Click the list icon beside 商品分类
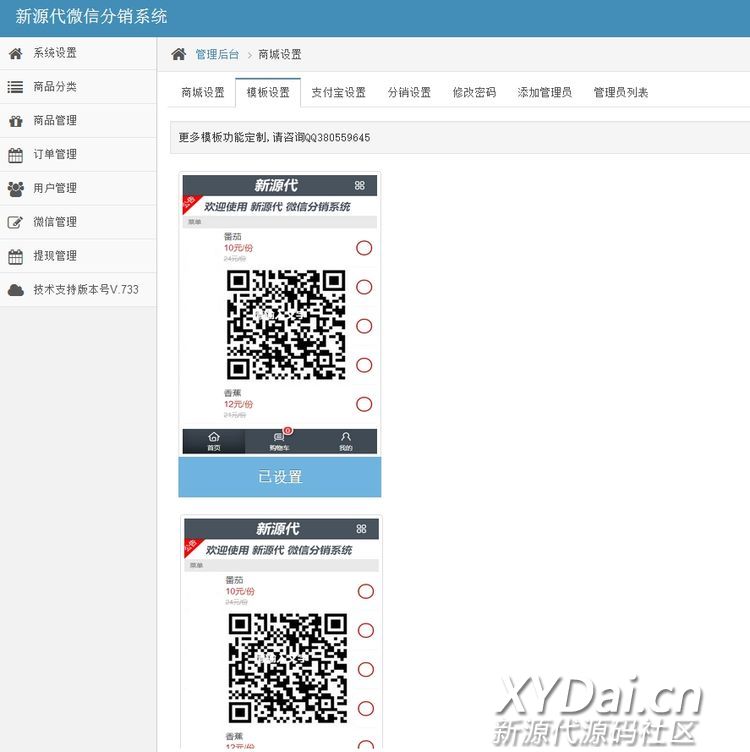Image resolution: width=750 pixels, height=752 pixels. click(x=15, y=87)
